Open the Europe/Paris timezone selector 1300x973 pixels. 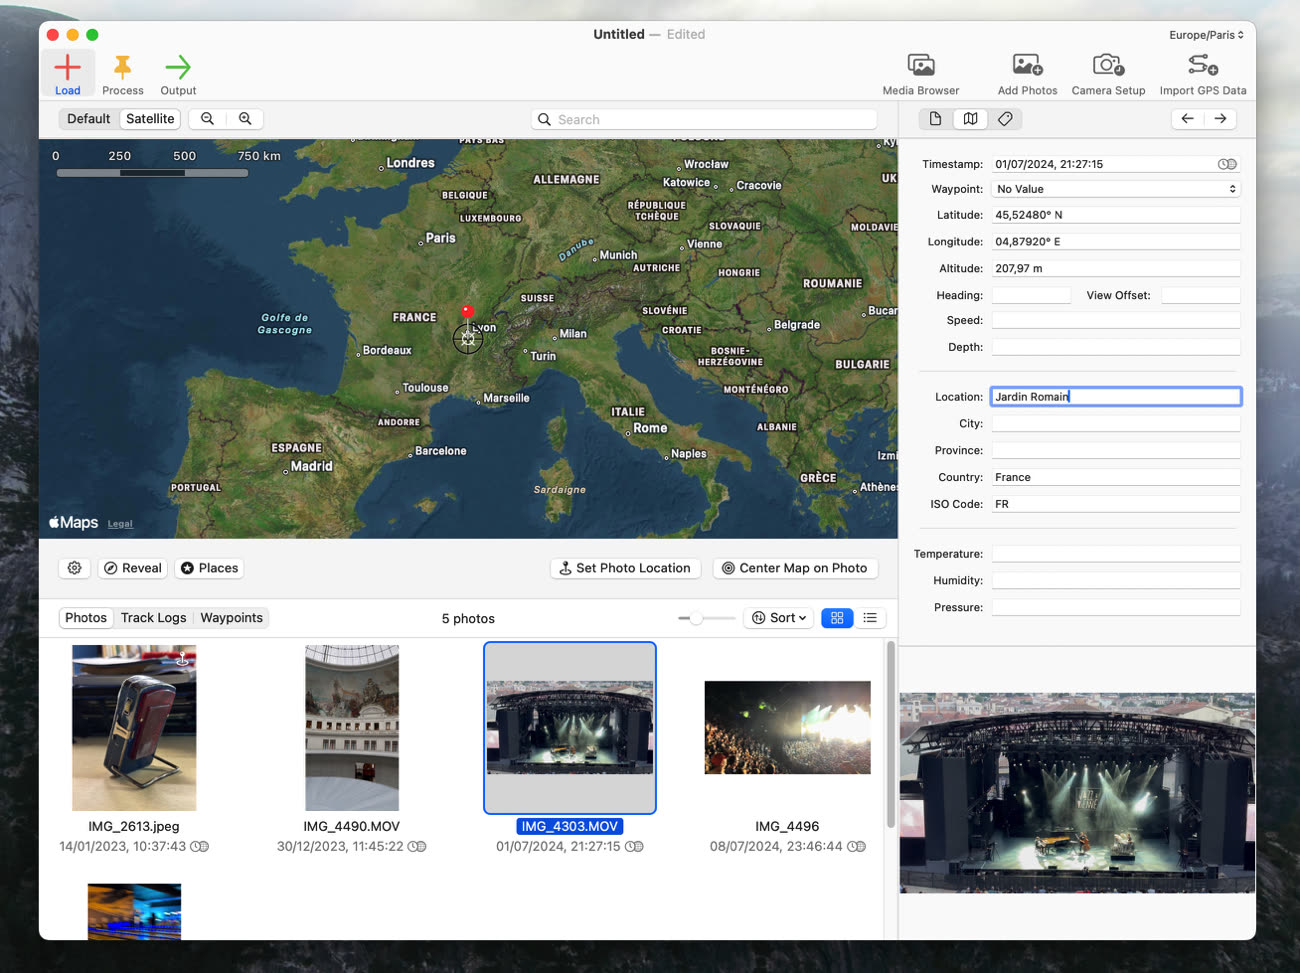pos(1206,34)
